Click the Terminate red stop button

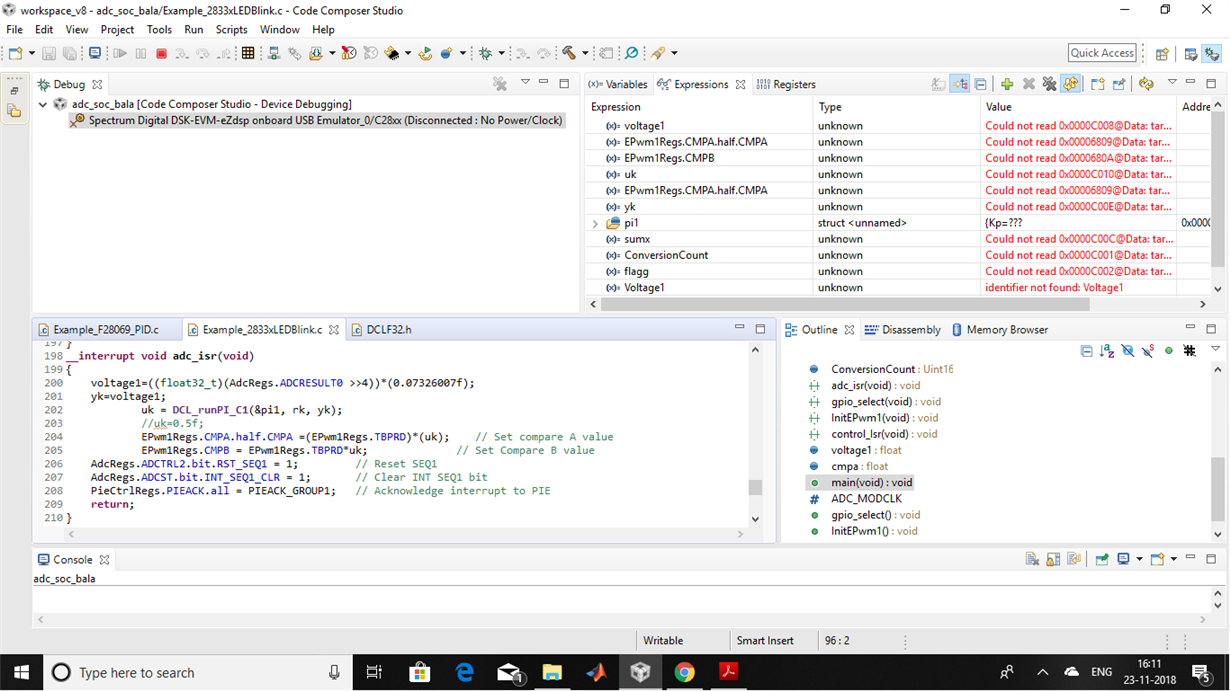pos(162,53)
